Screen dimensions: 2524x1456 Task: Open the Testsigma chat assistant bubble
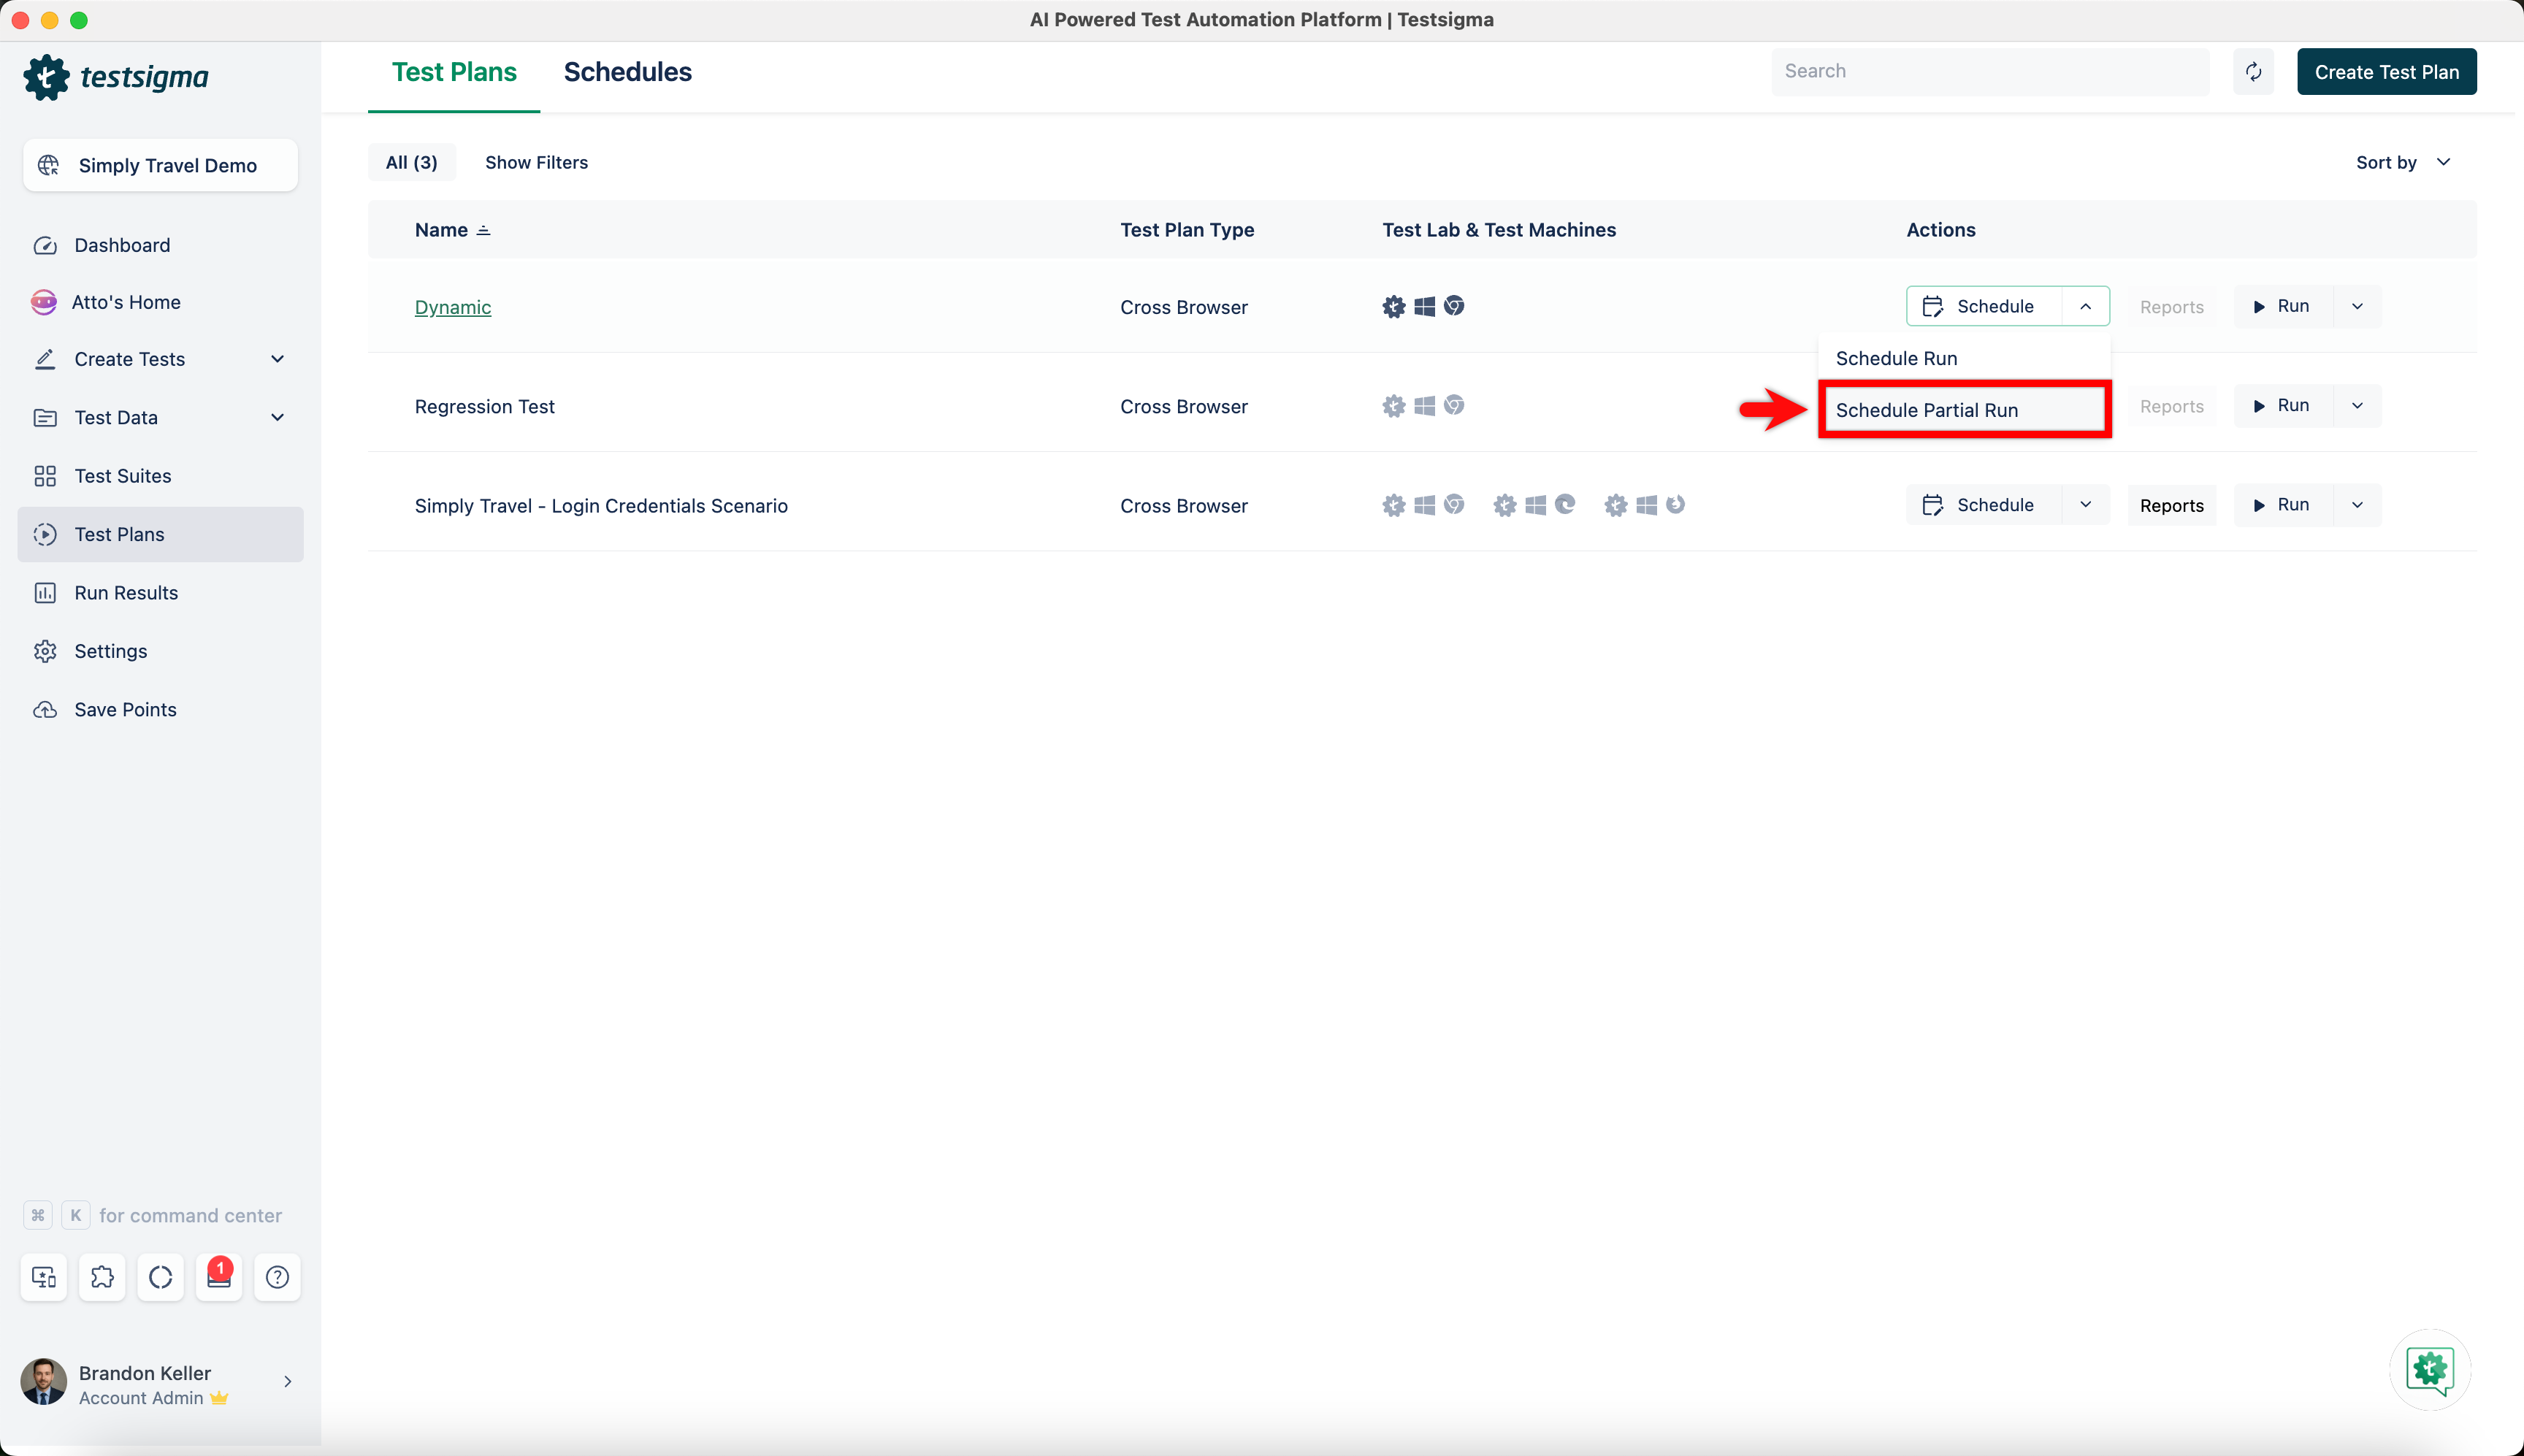click(2429, 1369)
